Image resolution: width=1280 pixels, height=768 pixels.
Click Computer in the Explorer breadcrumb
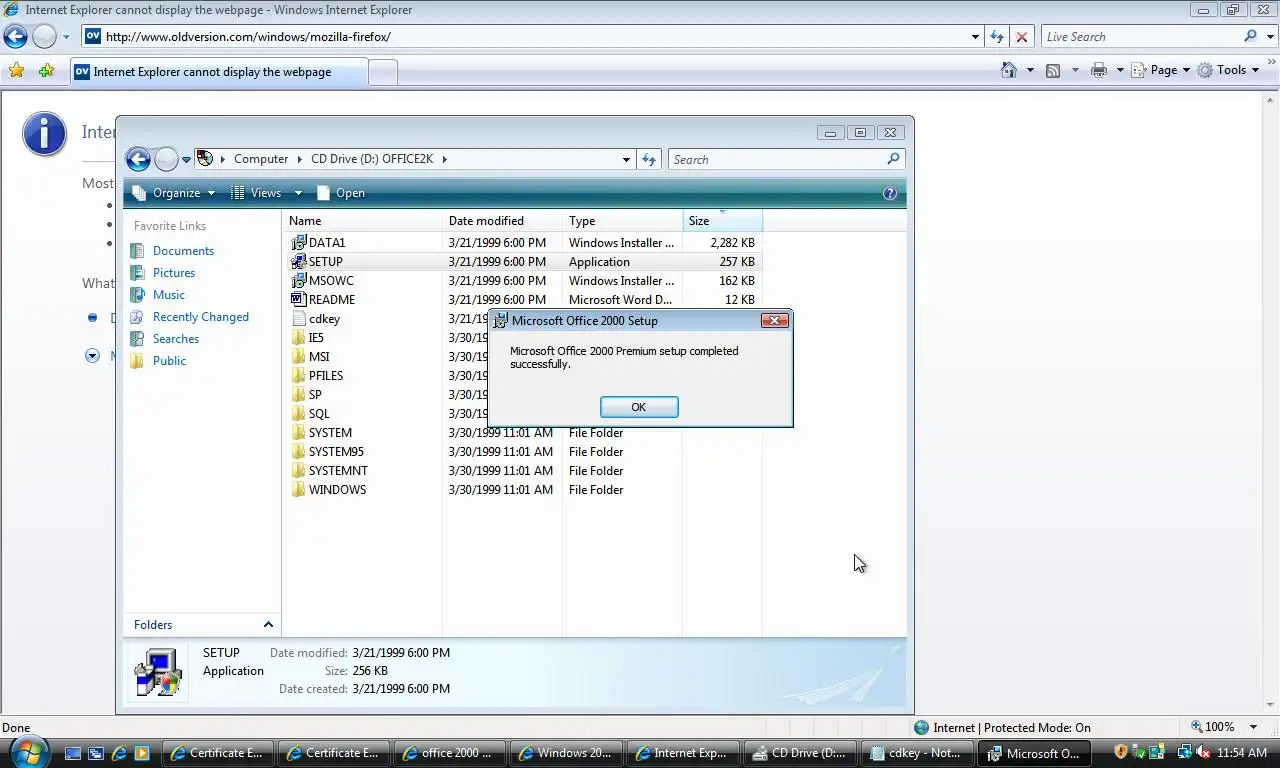(x=261, y=159)
